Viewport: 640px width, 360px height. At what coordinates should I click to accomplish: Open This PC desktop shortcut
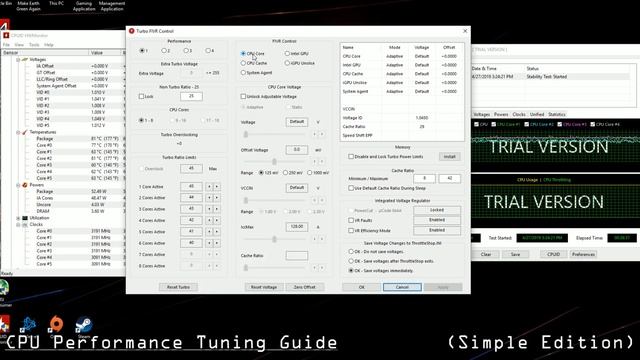tap(56, 3)
